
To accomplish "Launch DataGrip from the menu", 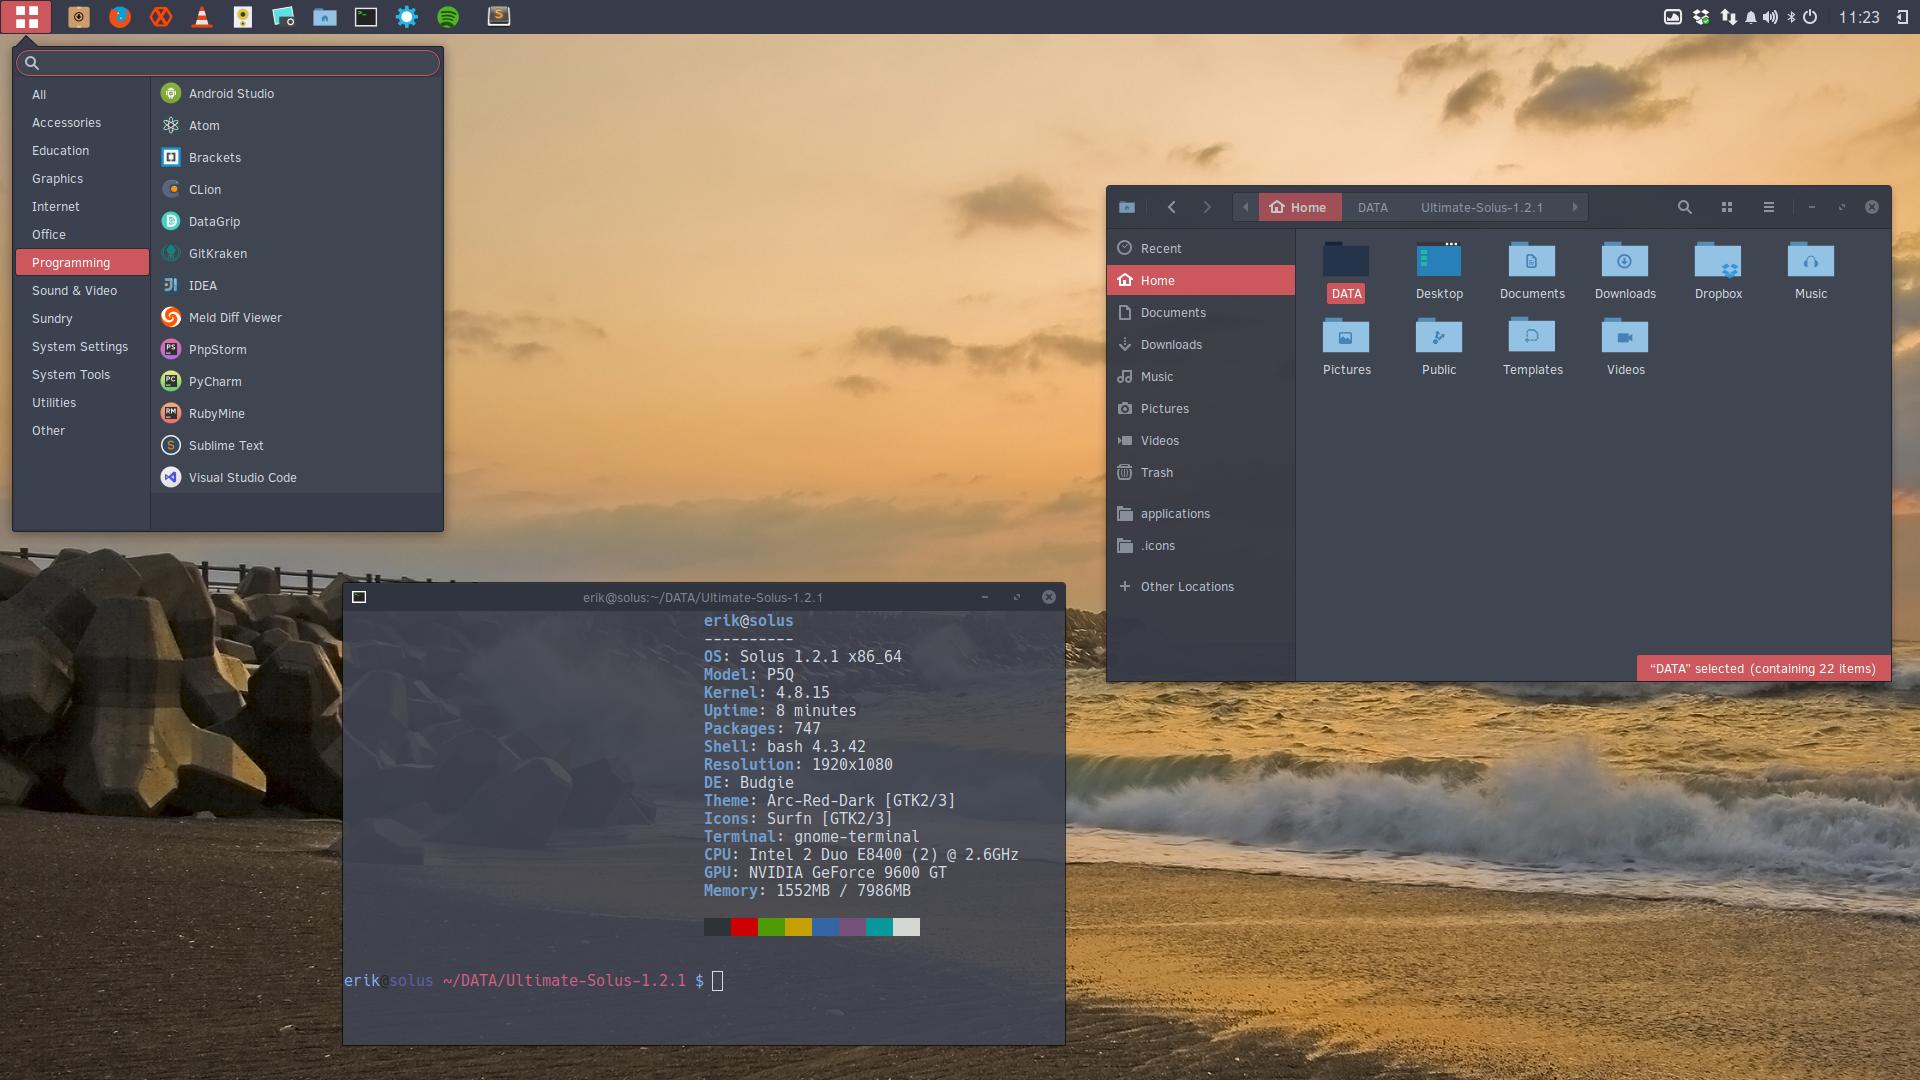I will click(297, 221).
